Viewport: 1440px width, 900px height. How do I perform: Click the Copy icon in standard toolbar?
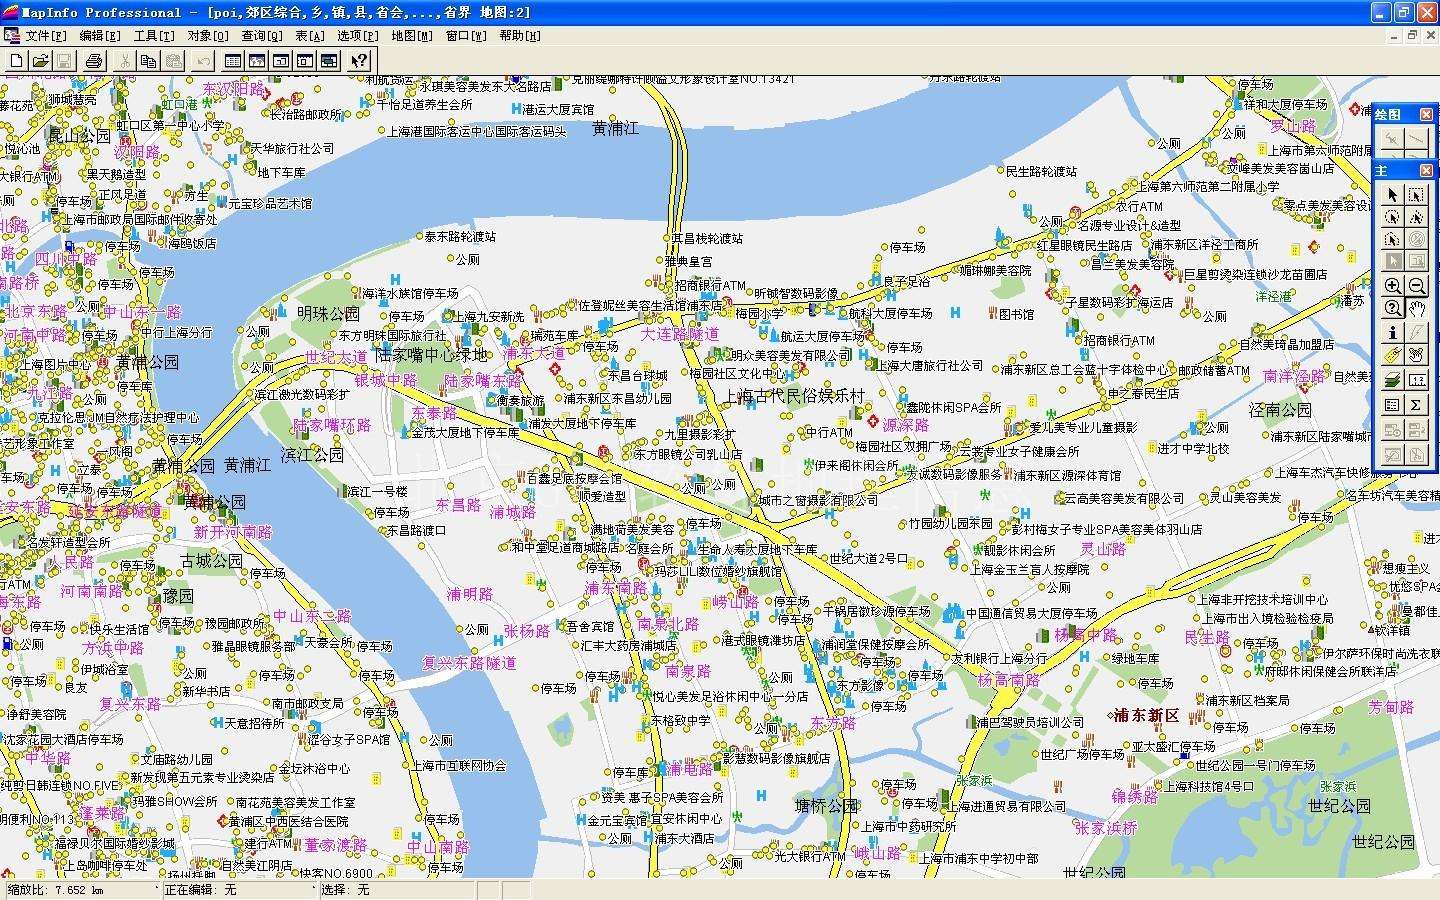148,61
